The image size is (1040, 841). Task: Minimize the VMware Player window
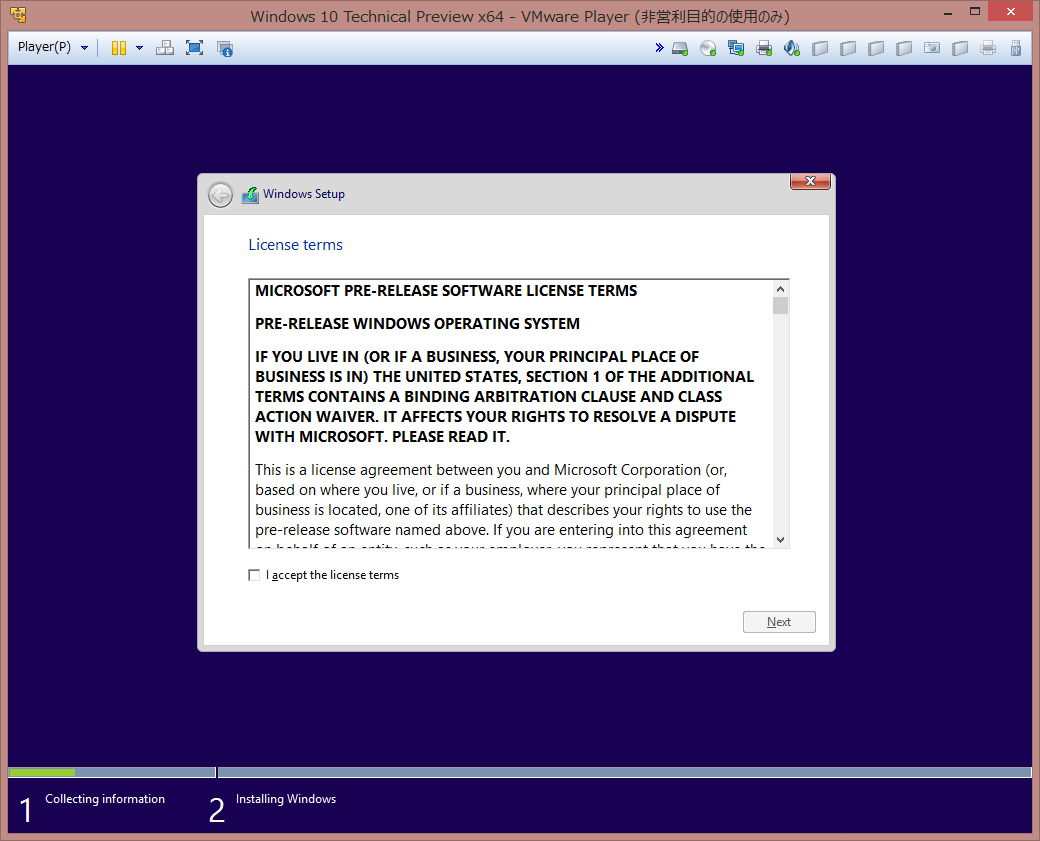coord(948,13)
